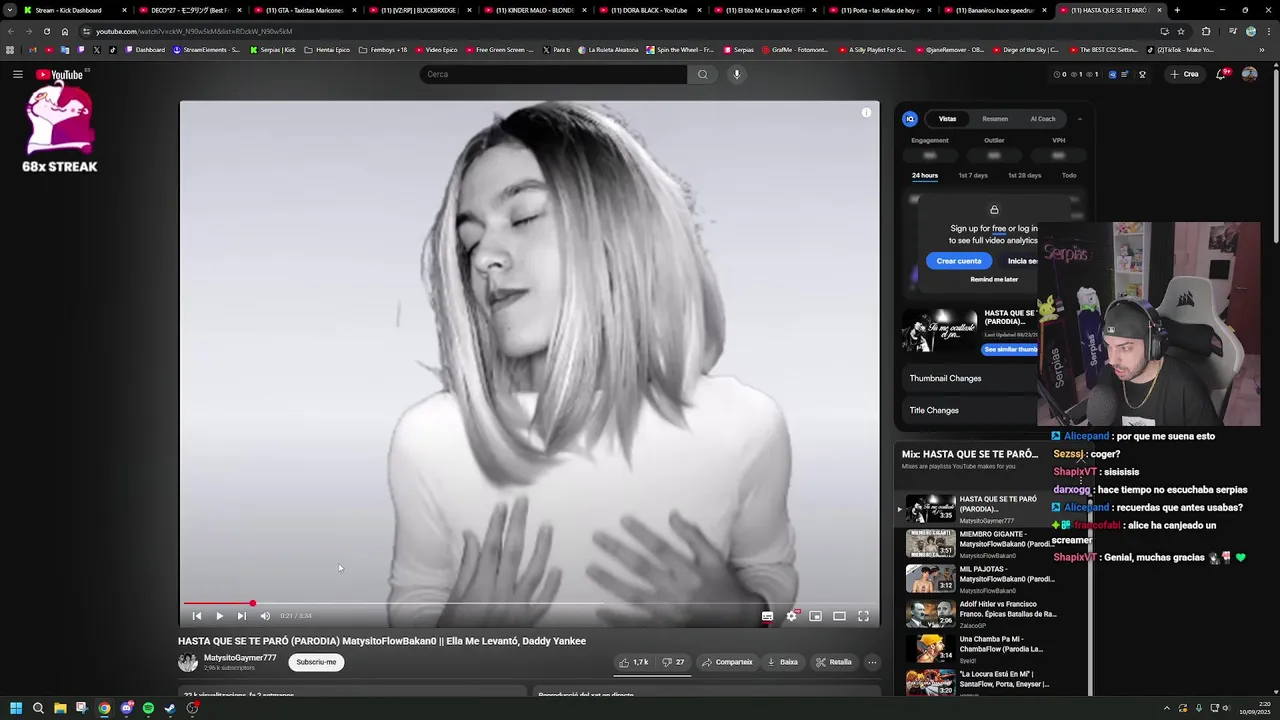Skip to the previous video
1280x720 pixels.
(197, 616)
